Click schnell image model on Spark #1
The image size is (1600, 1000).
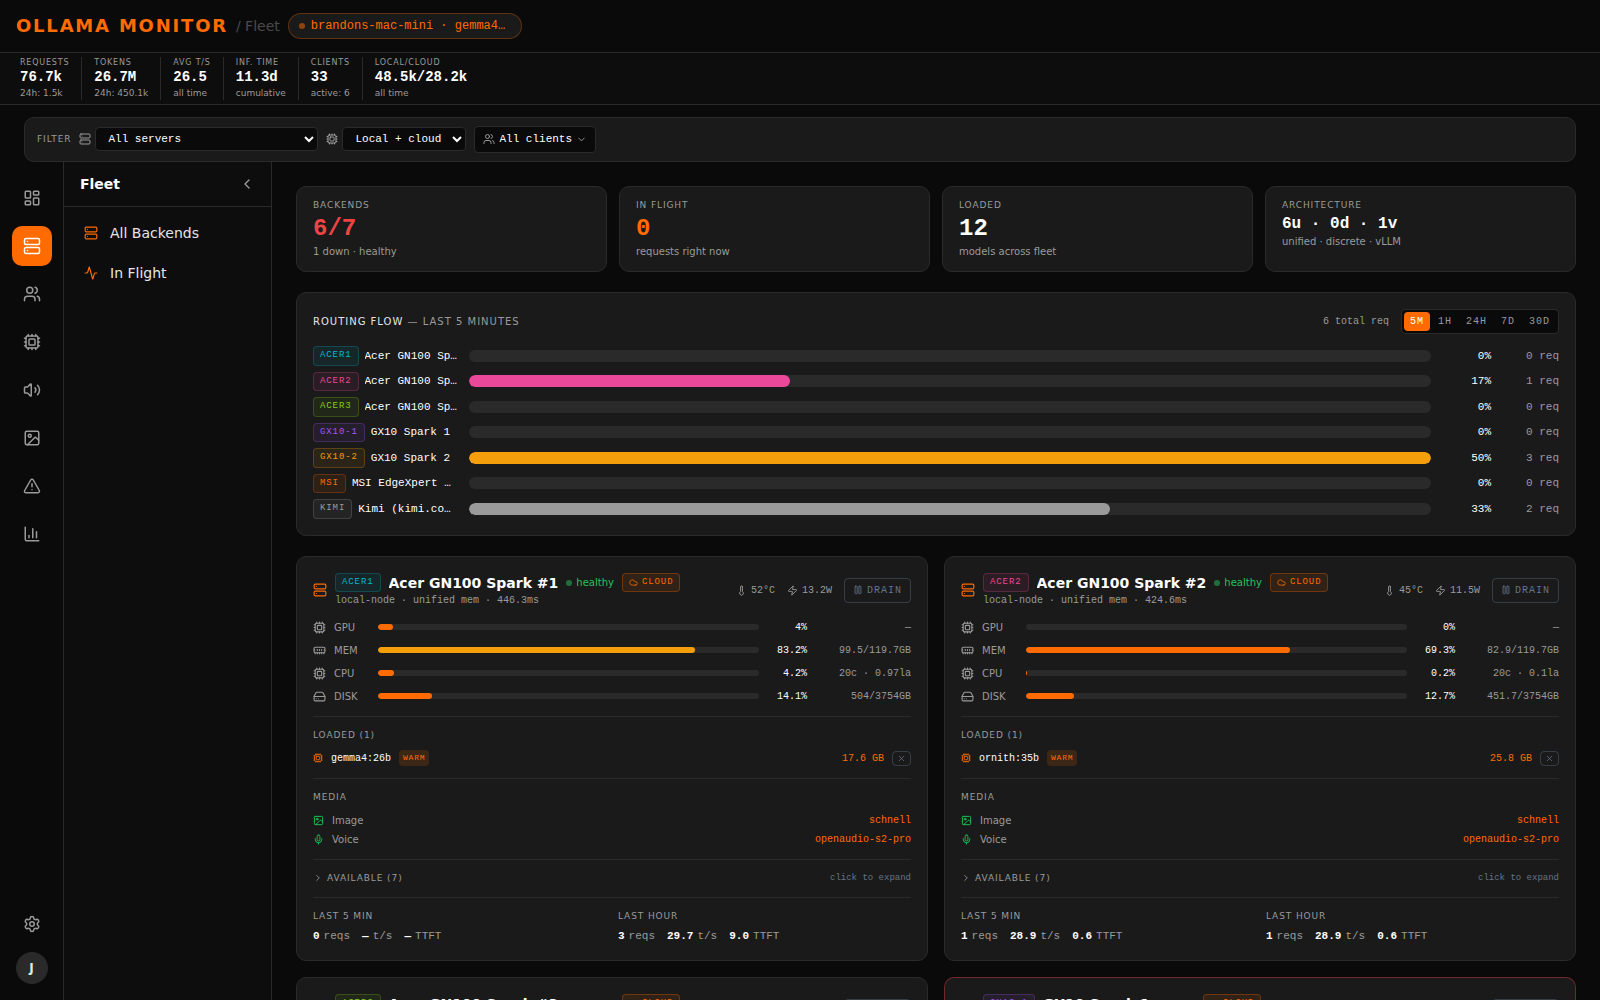point(890,820)
